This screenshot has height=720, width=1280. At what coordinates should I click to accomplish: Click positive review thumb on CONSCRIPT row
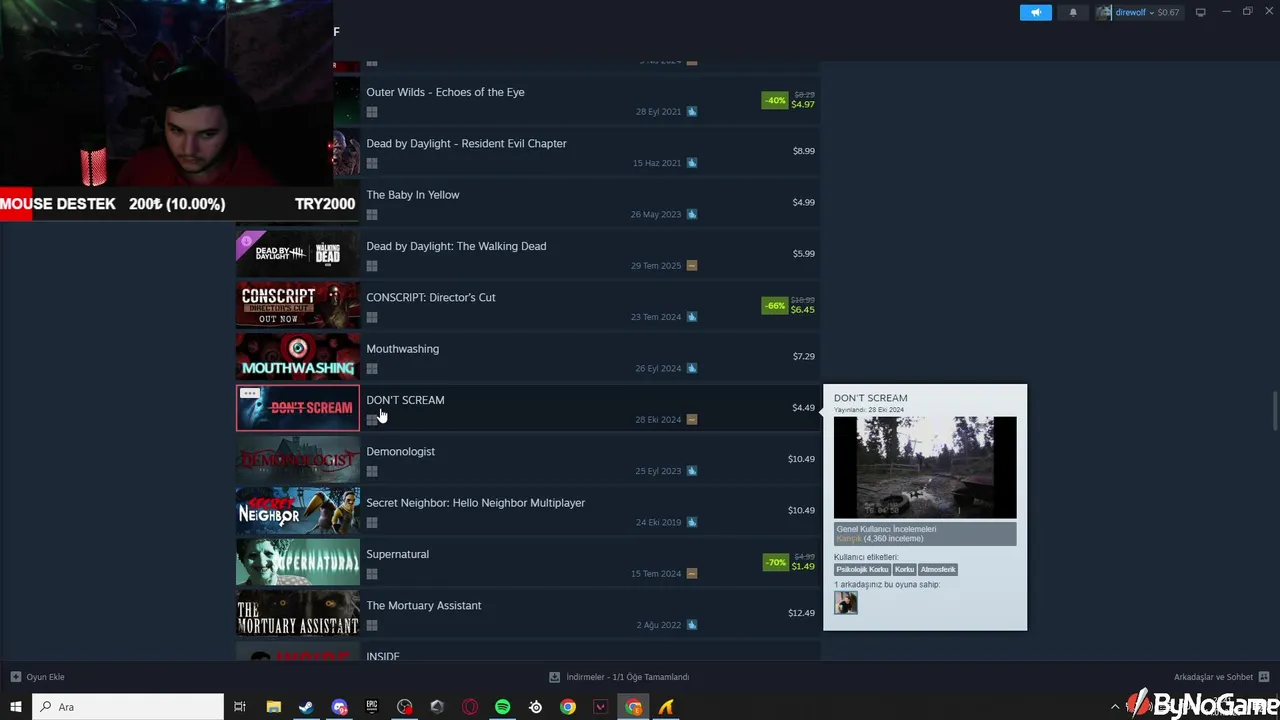pos(692,317)
